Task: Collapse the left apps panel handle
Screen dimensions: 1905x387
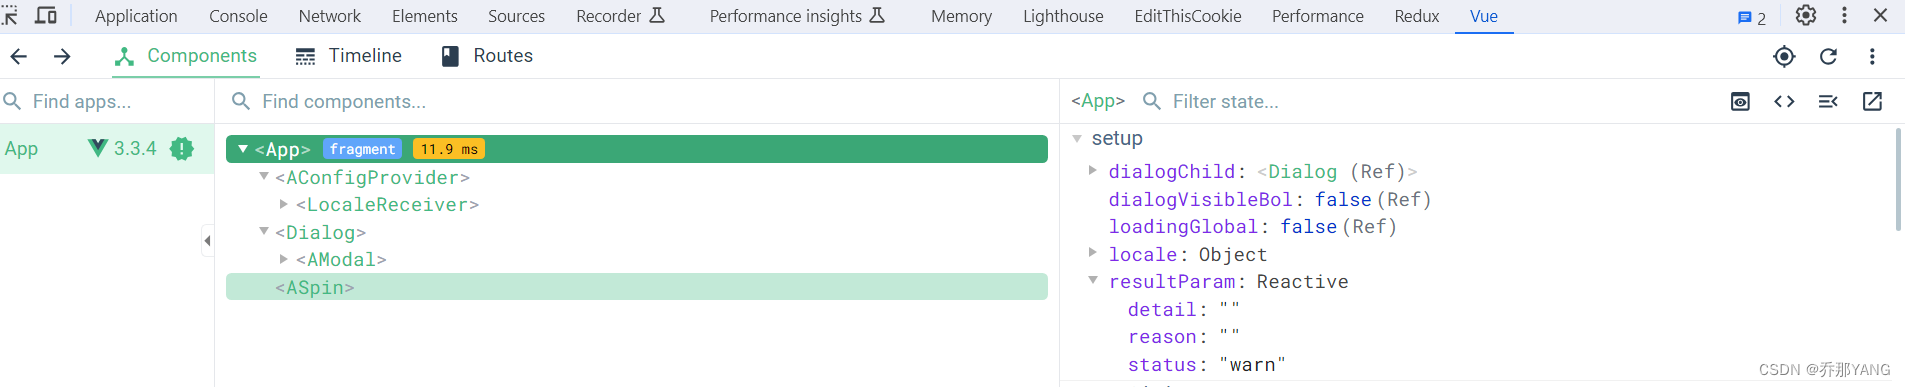Action: click(207, 240)
